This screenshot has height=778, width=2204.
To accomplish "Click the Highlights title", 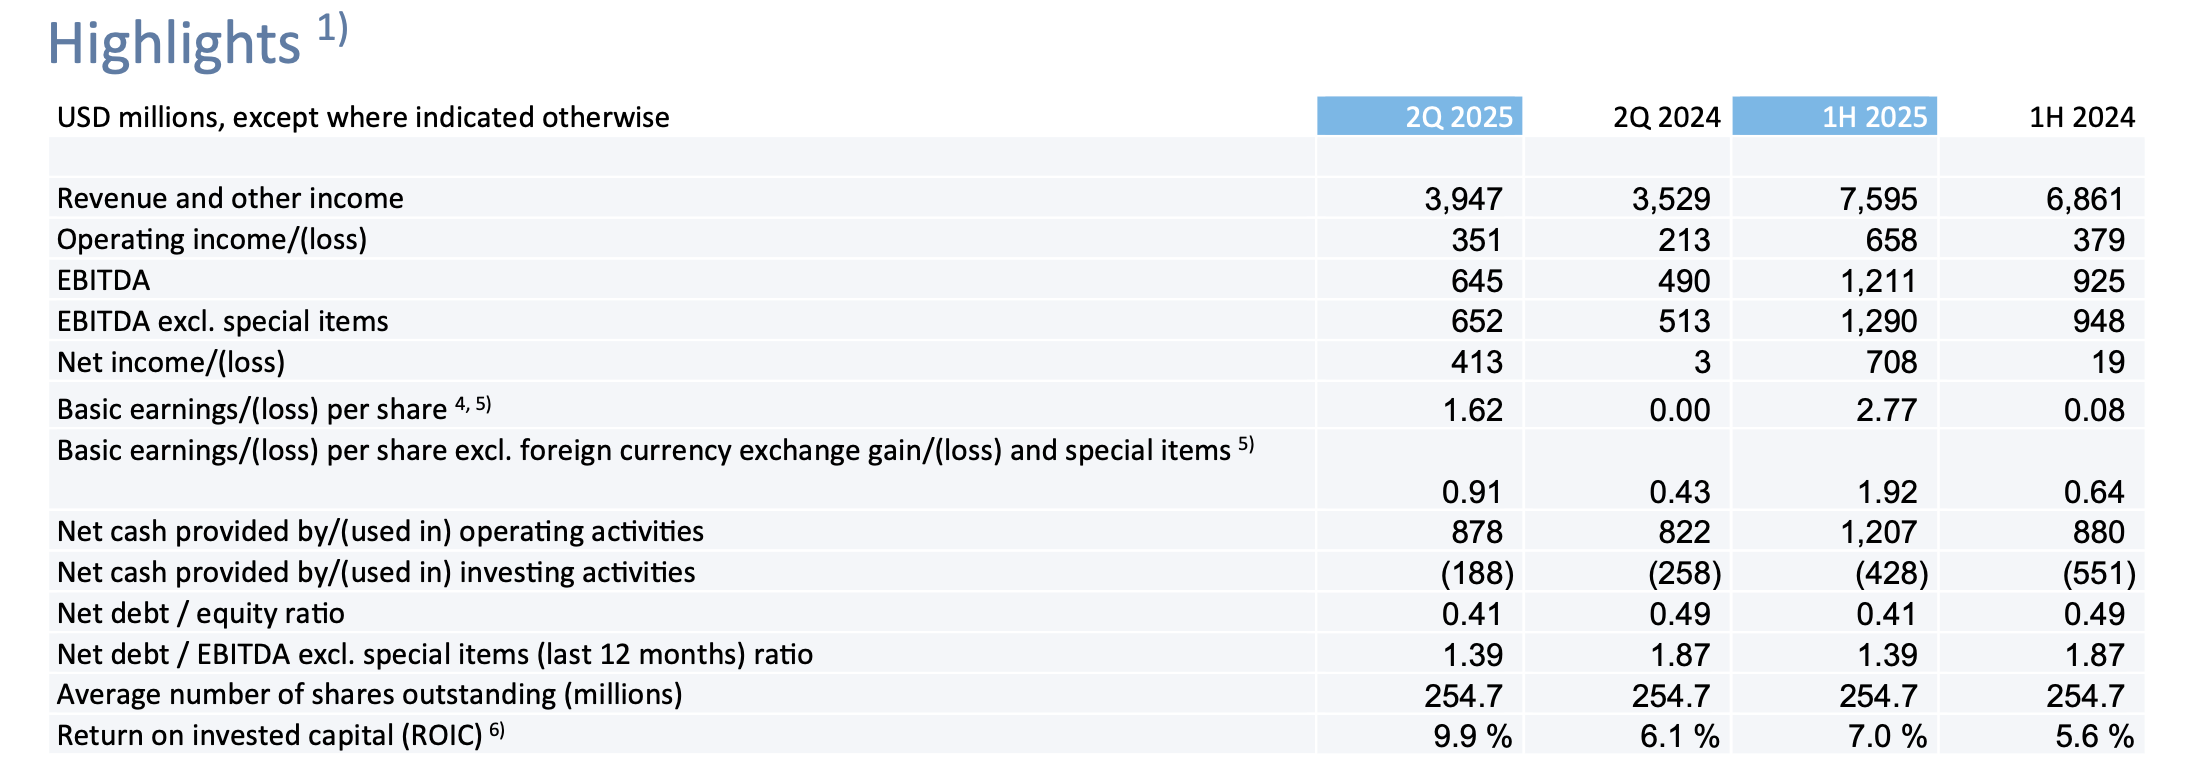I will pos(174,45).
